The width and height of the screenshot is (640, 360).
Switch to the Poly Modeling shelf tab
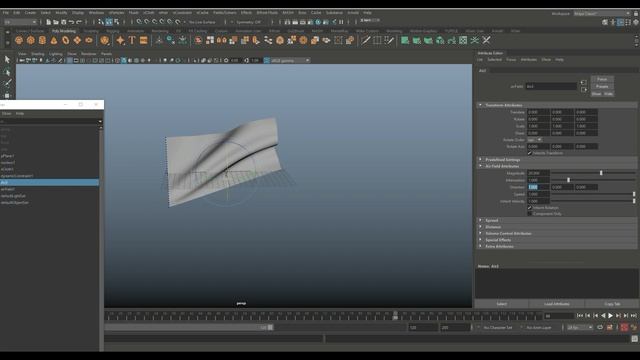(x=64, y=31)
